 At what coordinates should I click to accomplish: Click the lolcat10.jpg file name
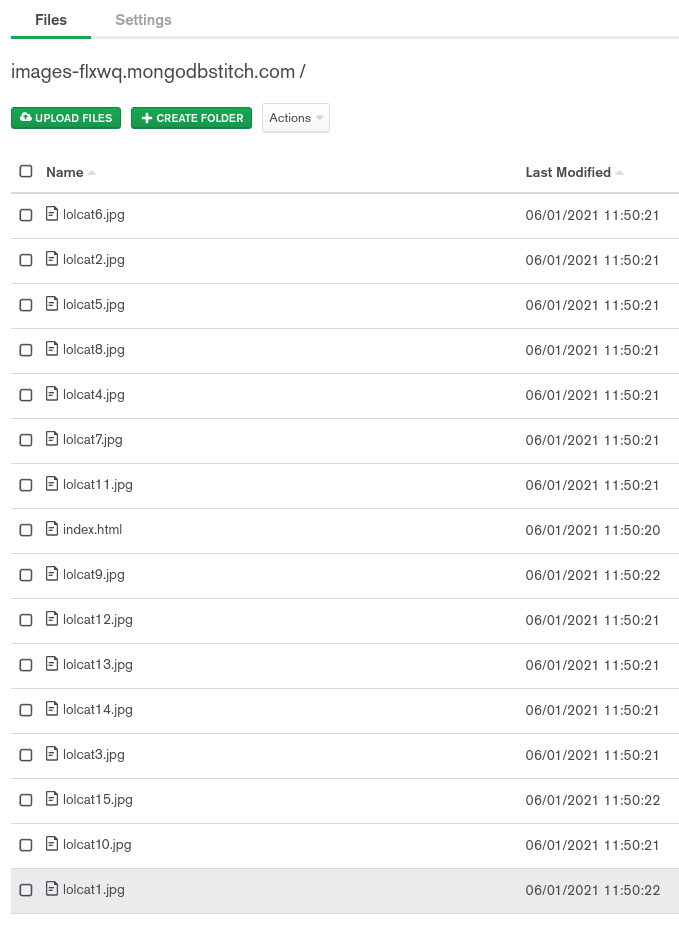point(97,844)
